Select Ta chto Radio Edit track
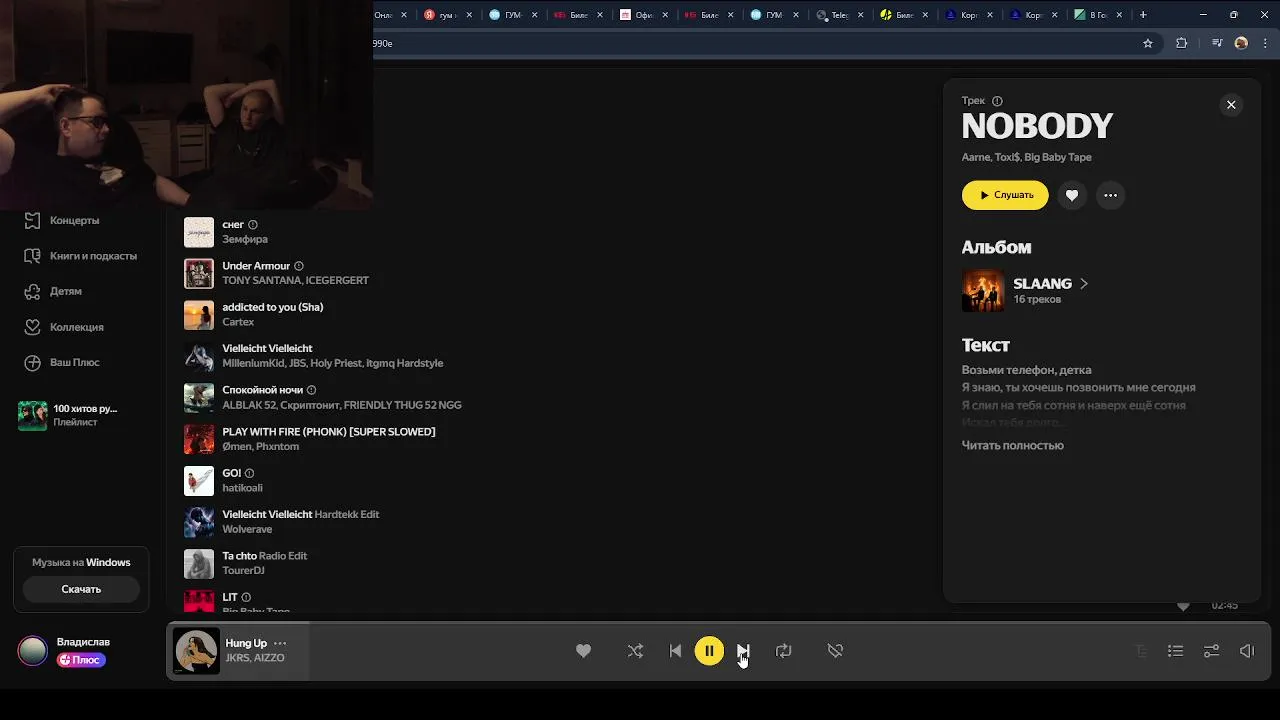1280x720 pixels. [265, 556]
